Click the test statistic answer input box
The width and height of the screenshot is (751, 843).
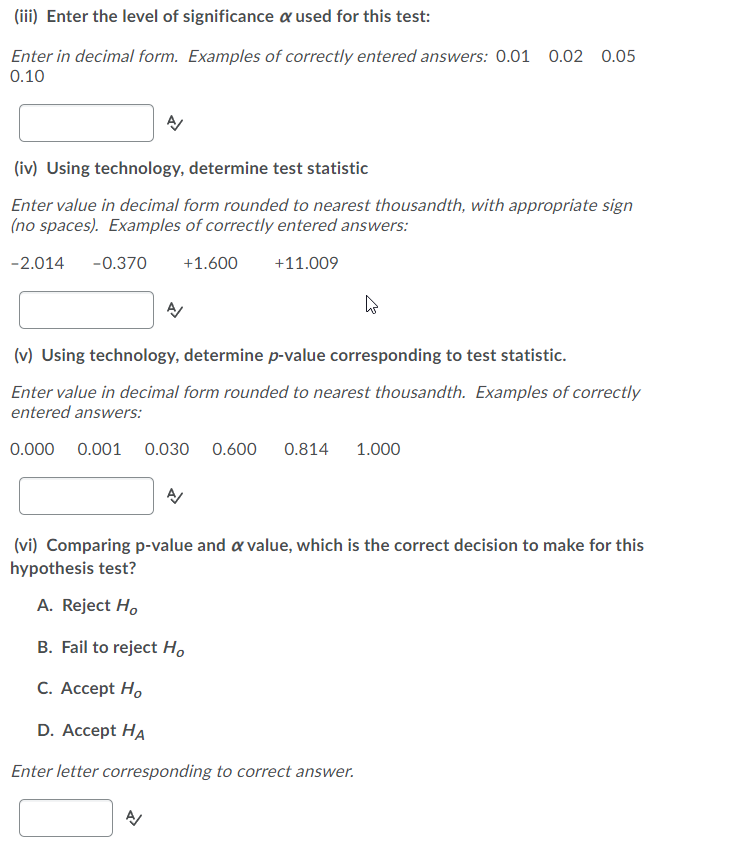(85, 309)
